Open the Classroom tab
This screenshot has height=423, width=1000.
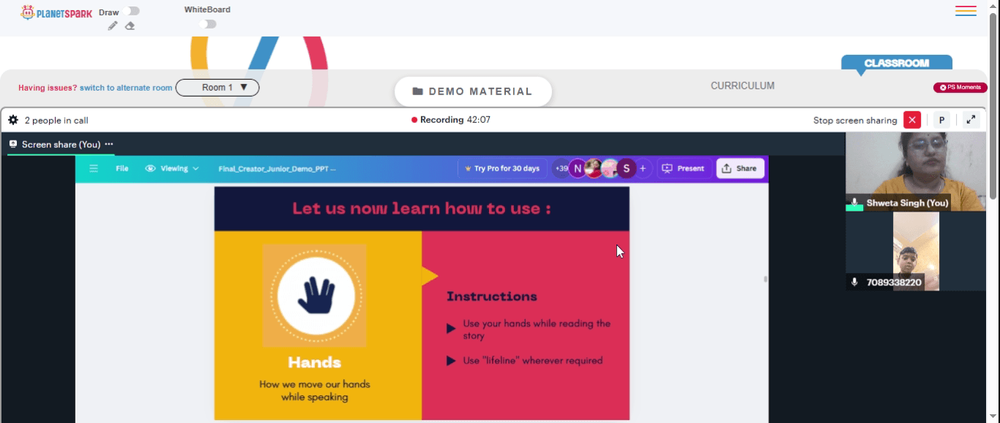coord(896,63)
